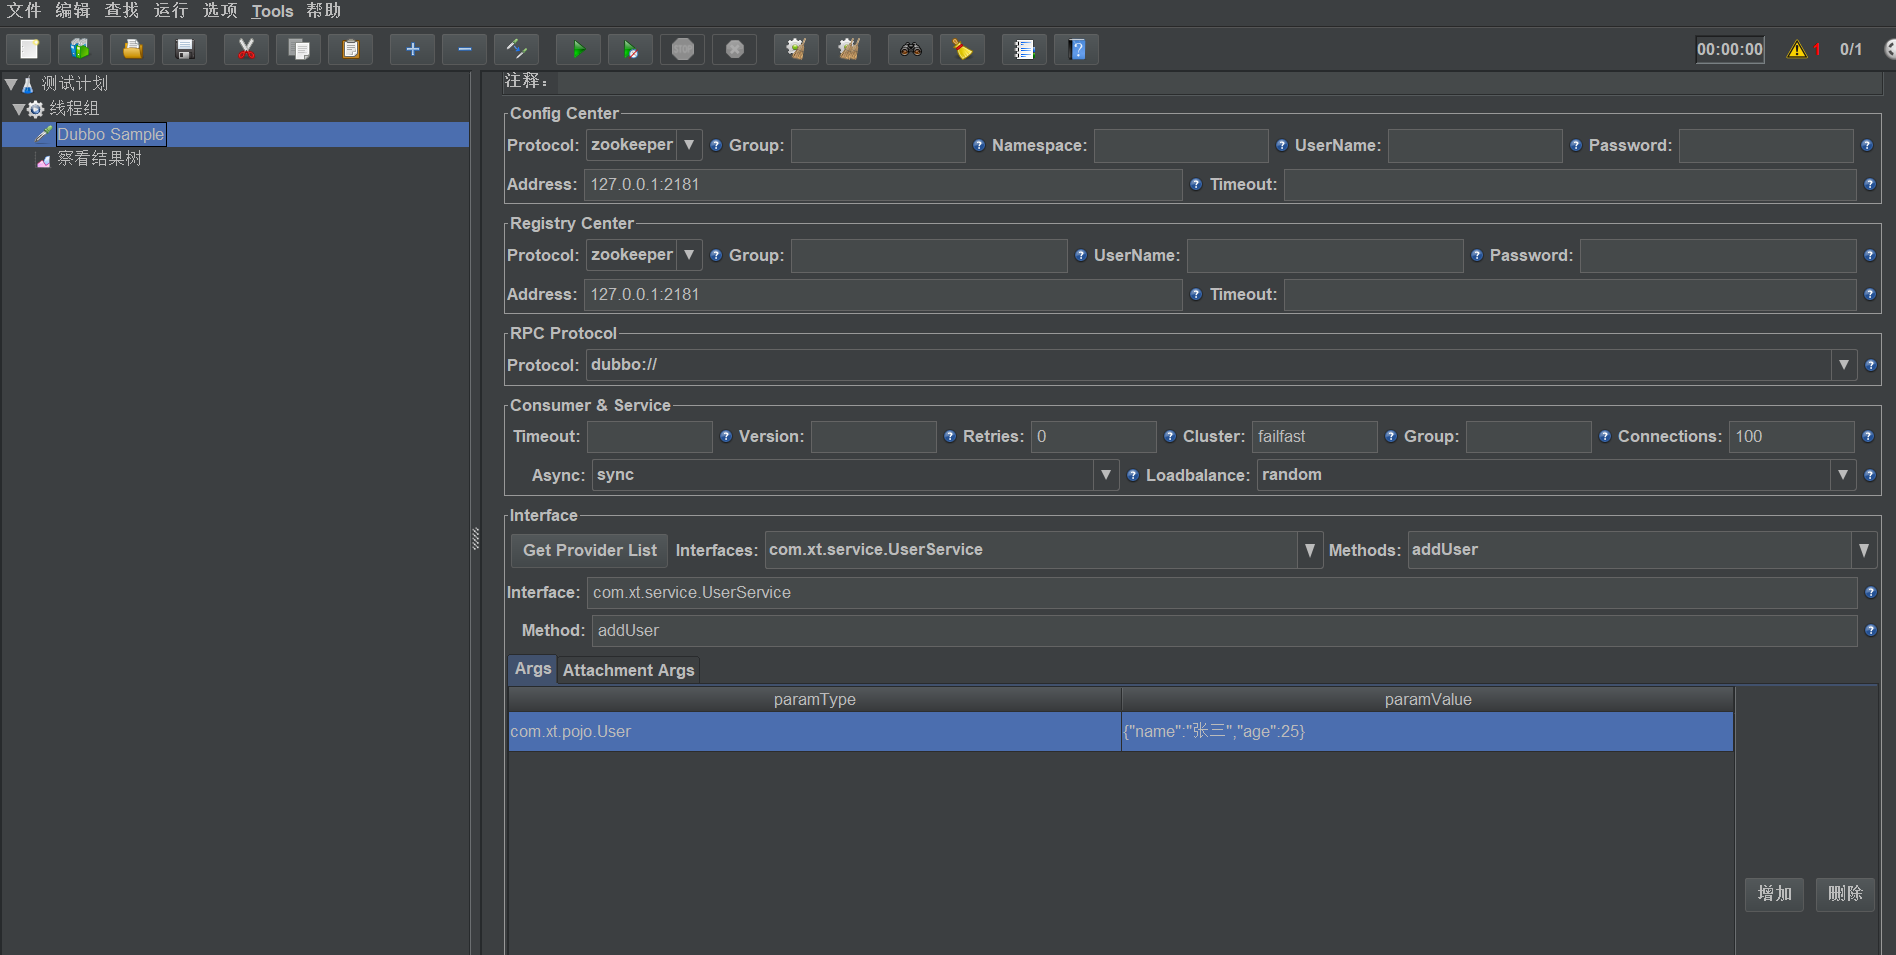Click the com.xt.pojo.User paramType cell
Image resolution: width=1896 pixels, height=955 pixels.
click(814, 732)
